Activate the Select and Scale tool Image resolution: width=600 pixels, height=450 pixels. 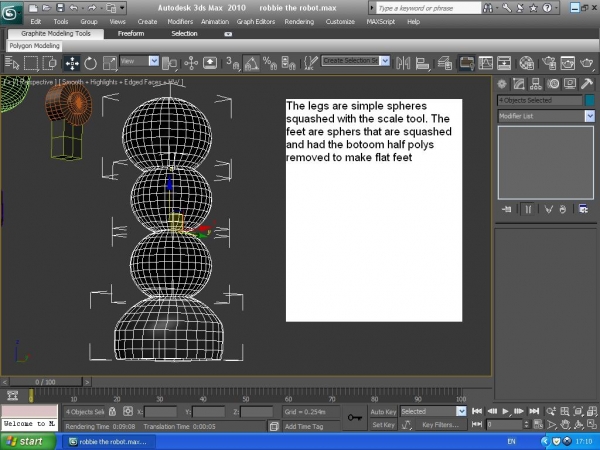(x=109, y=63)
